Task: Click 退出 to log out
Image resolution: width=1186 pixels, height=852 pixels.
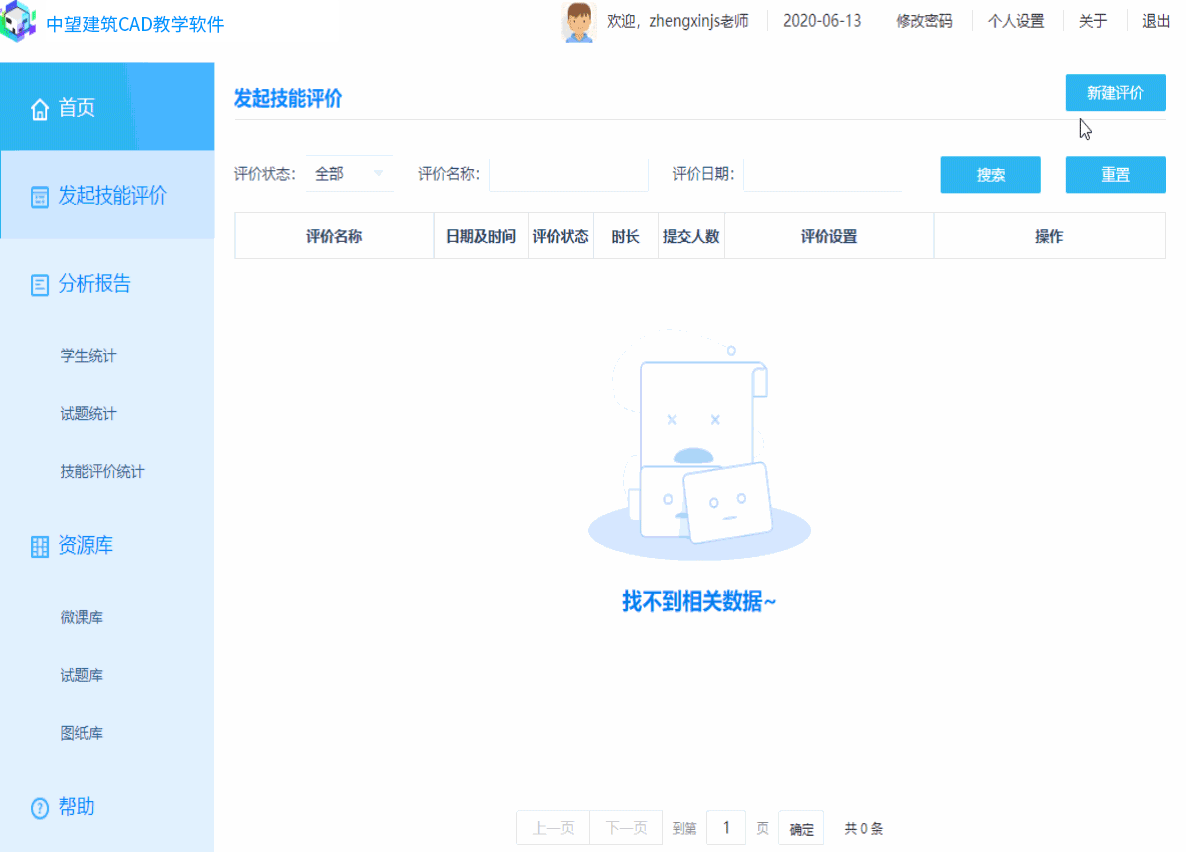Action: [1156, 21]
